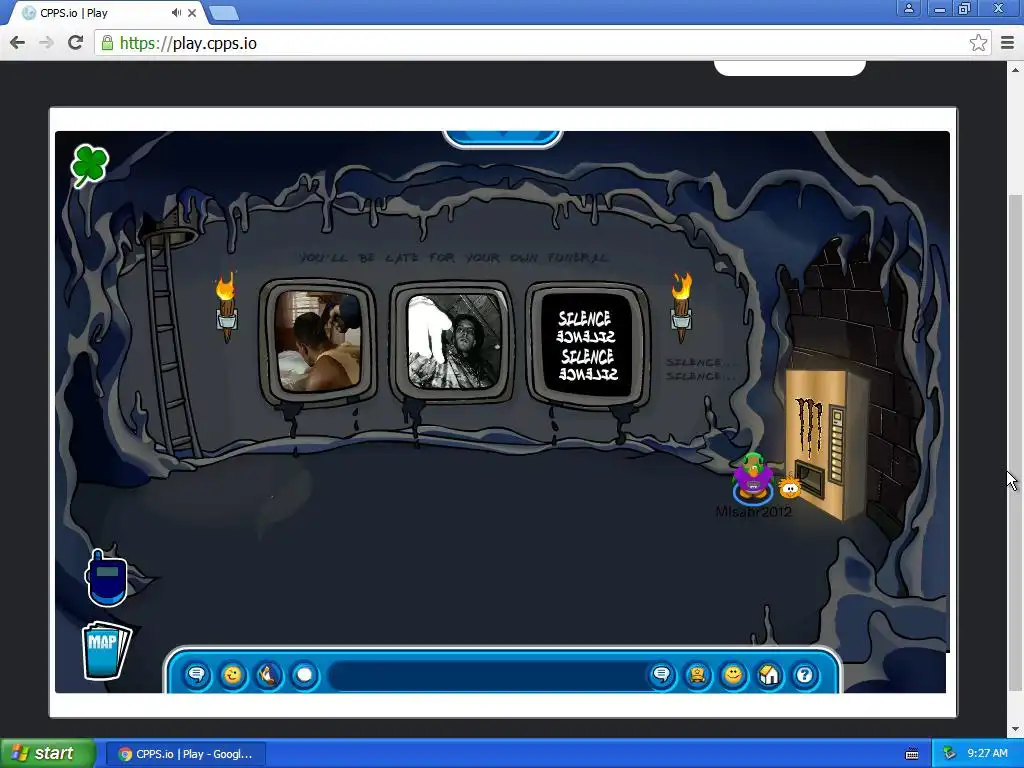1024x768 pixels.
Task: Open the chat speech bubble at toolbar's left end
Action: [197, 675]
